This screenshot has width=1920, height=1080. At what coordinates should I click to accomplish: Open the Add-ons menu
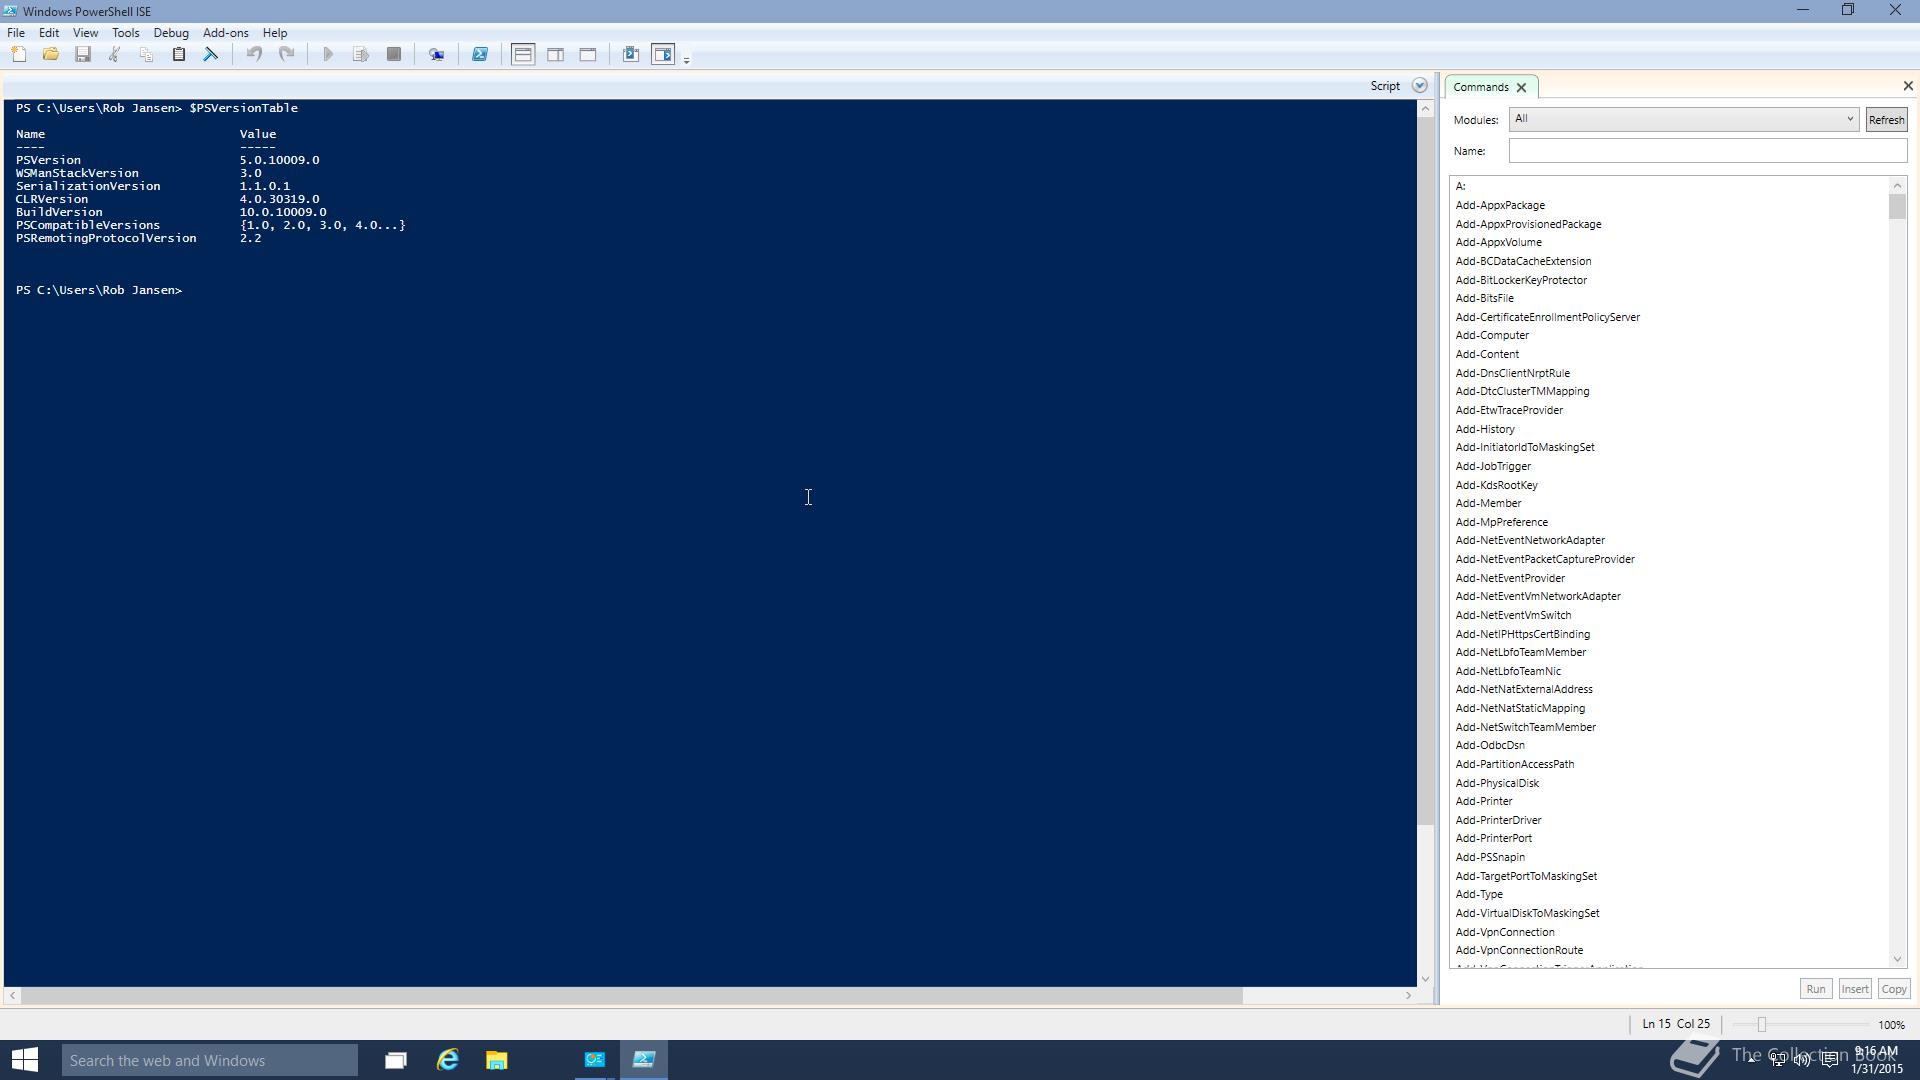pos(226,33)
